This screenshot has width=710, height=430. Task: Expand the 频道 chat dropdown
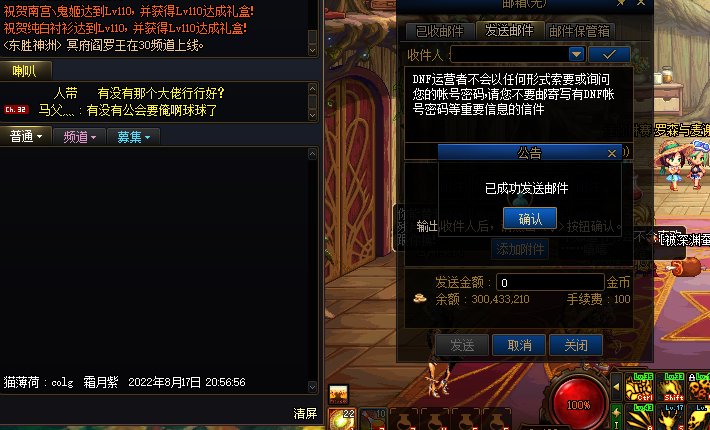[x=79, y=137]
